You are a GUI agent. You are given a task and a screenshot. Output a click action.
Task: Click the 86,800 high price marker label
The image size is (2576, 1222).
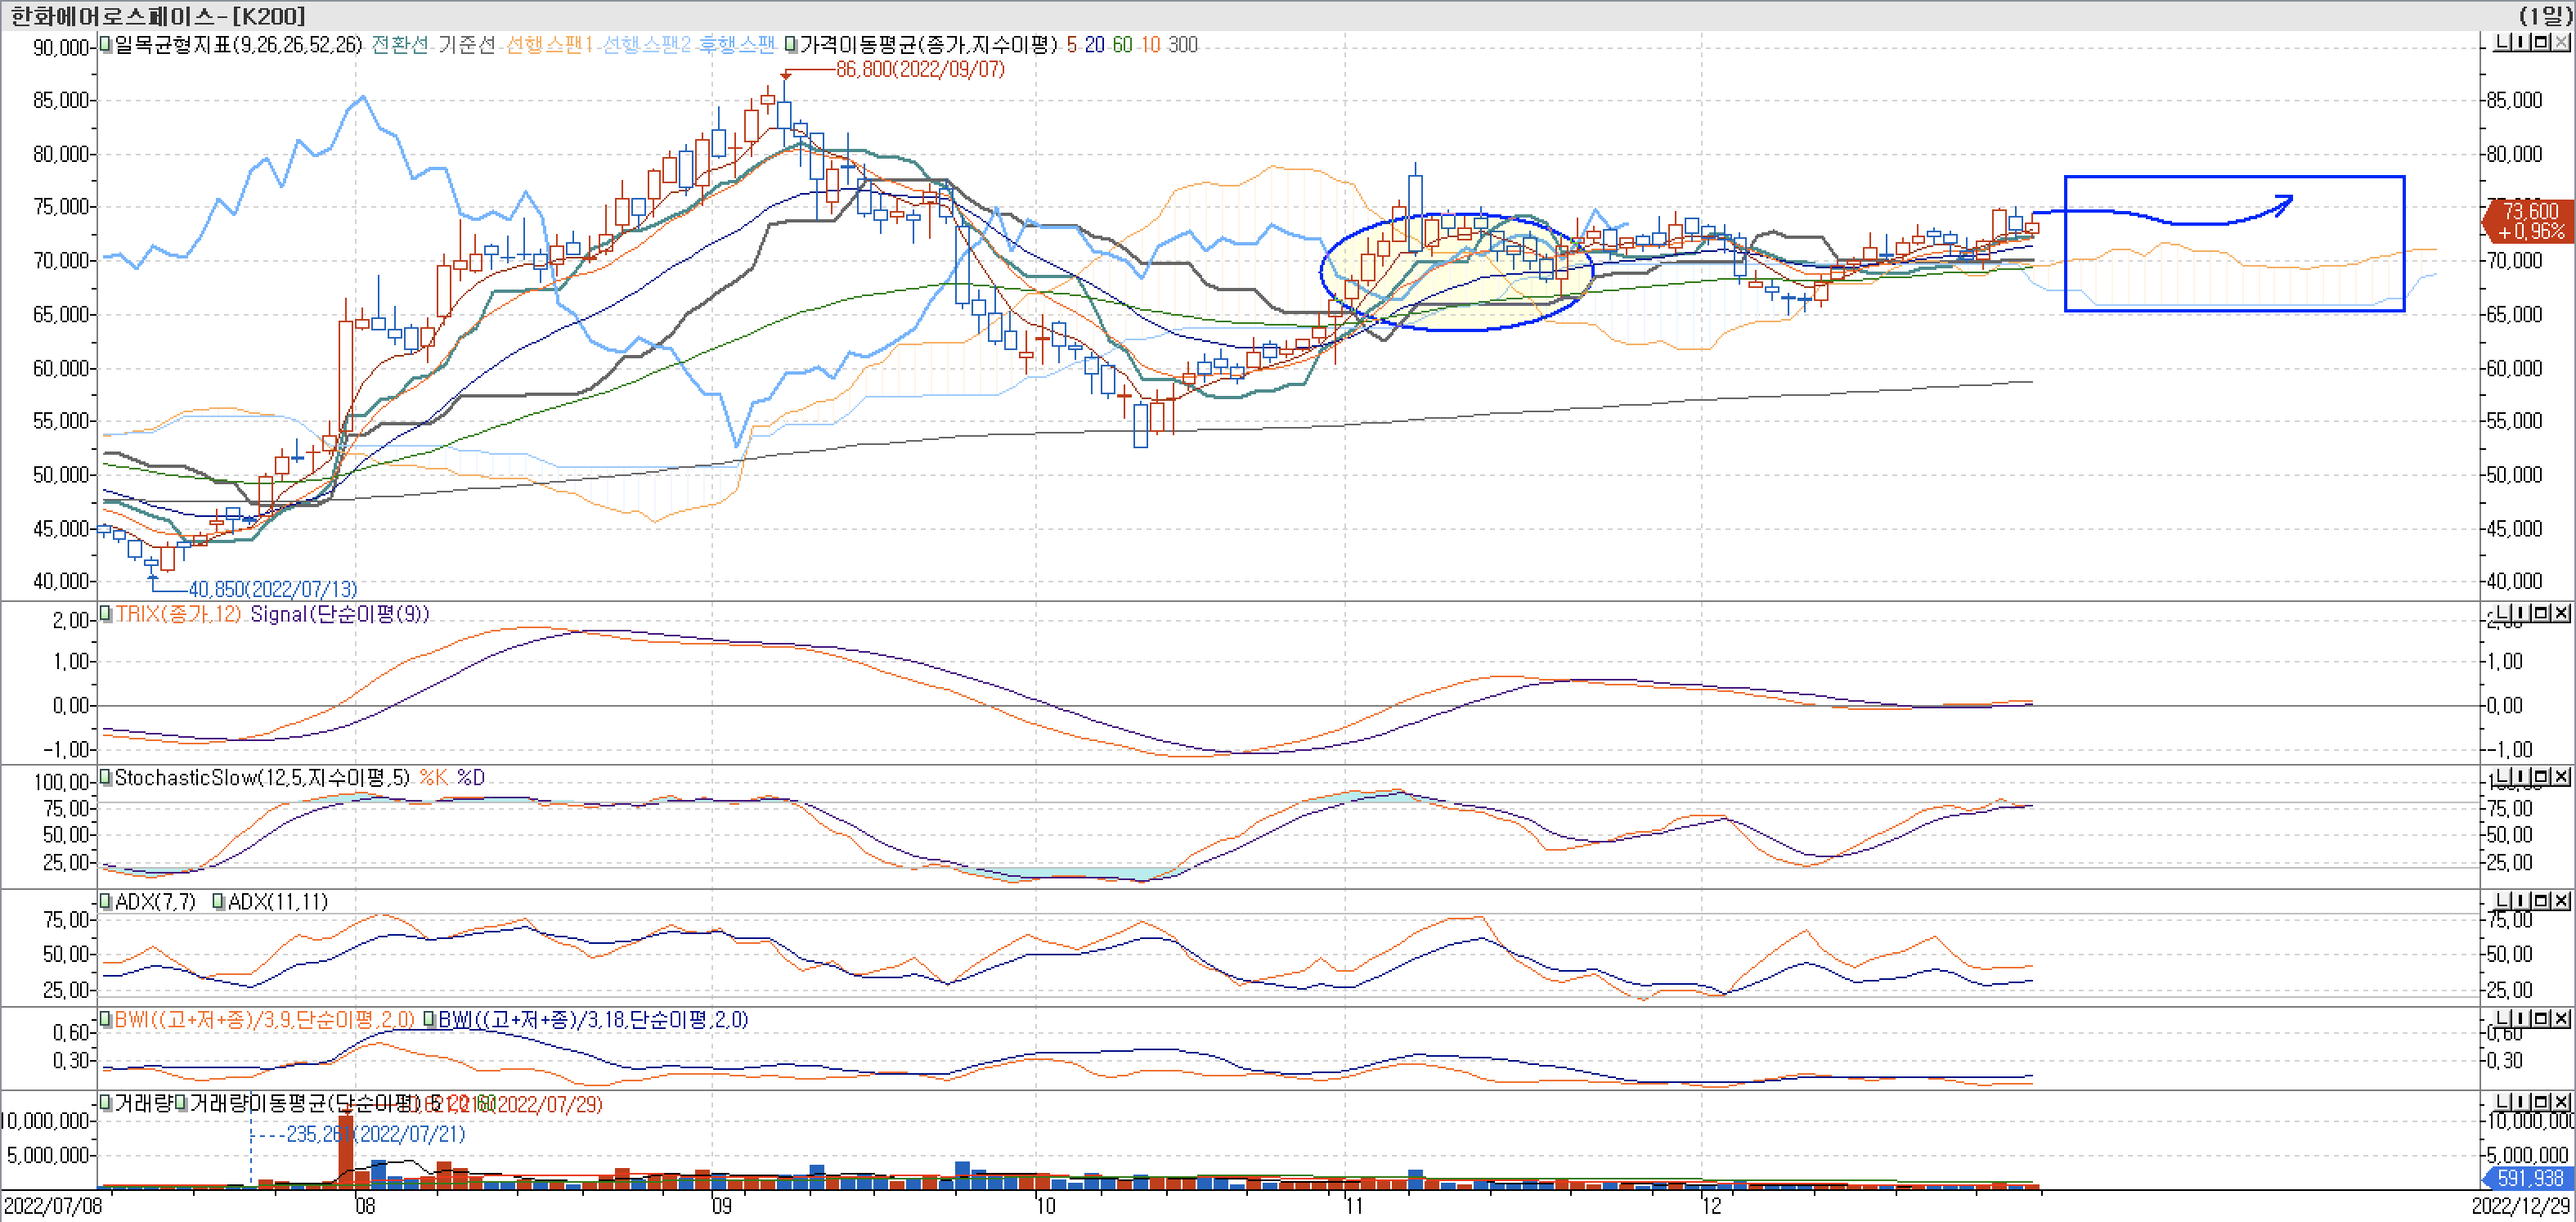pos(920,69)
